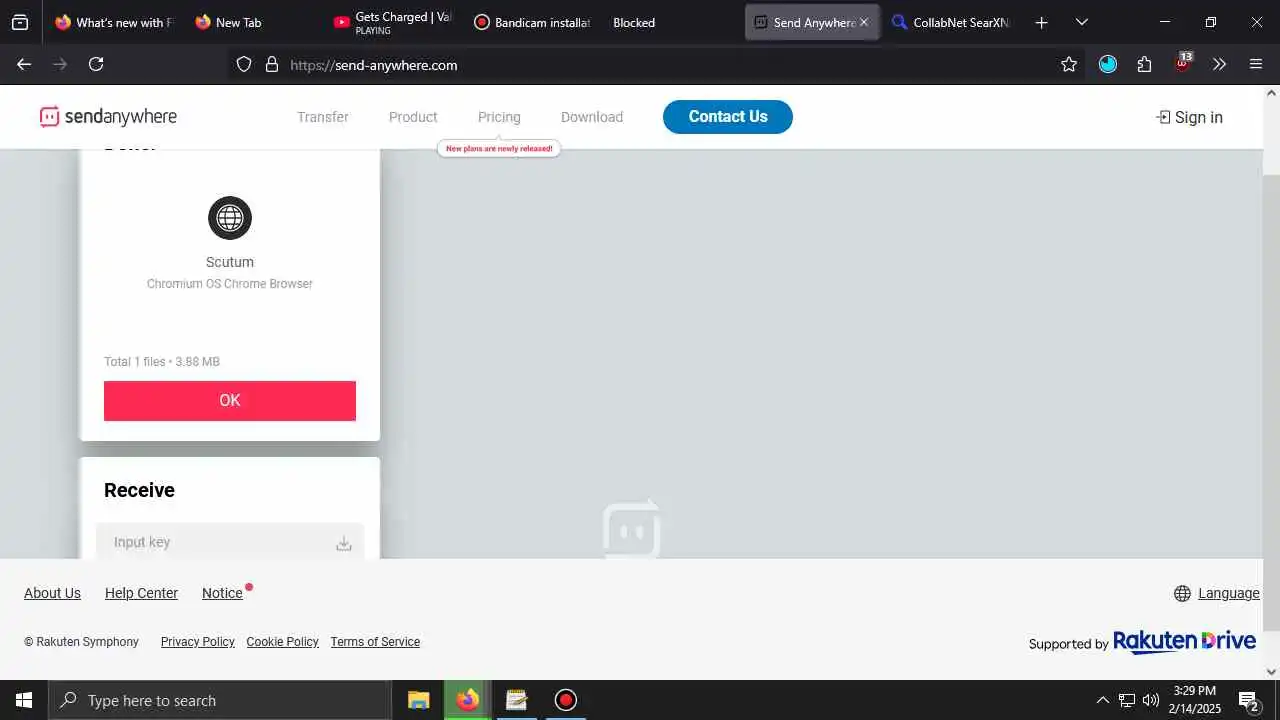This screenshot has width=1280, height=720.
Task: Open the Cookie Policy link
Action: coord(283,642)
